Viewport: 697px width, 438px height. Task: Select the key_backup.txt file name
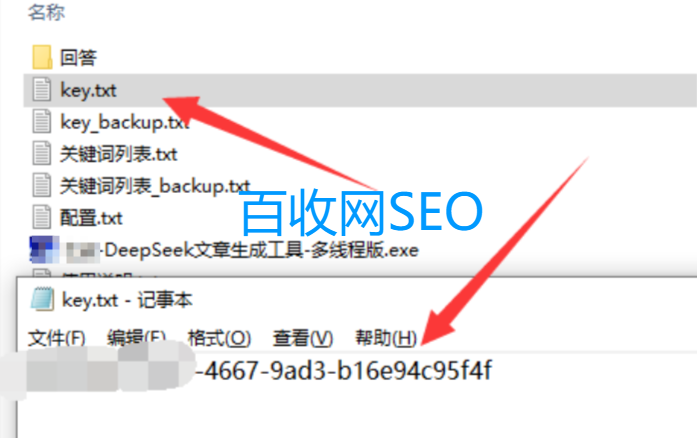(125, 122)
